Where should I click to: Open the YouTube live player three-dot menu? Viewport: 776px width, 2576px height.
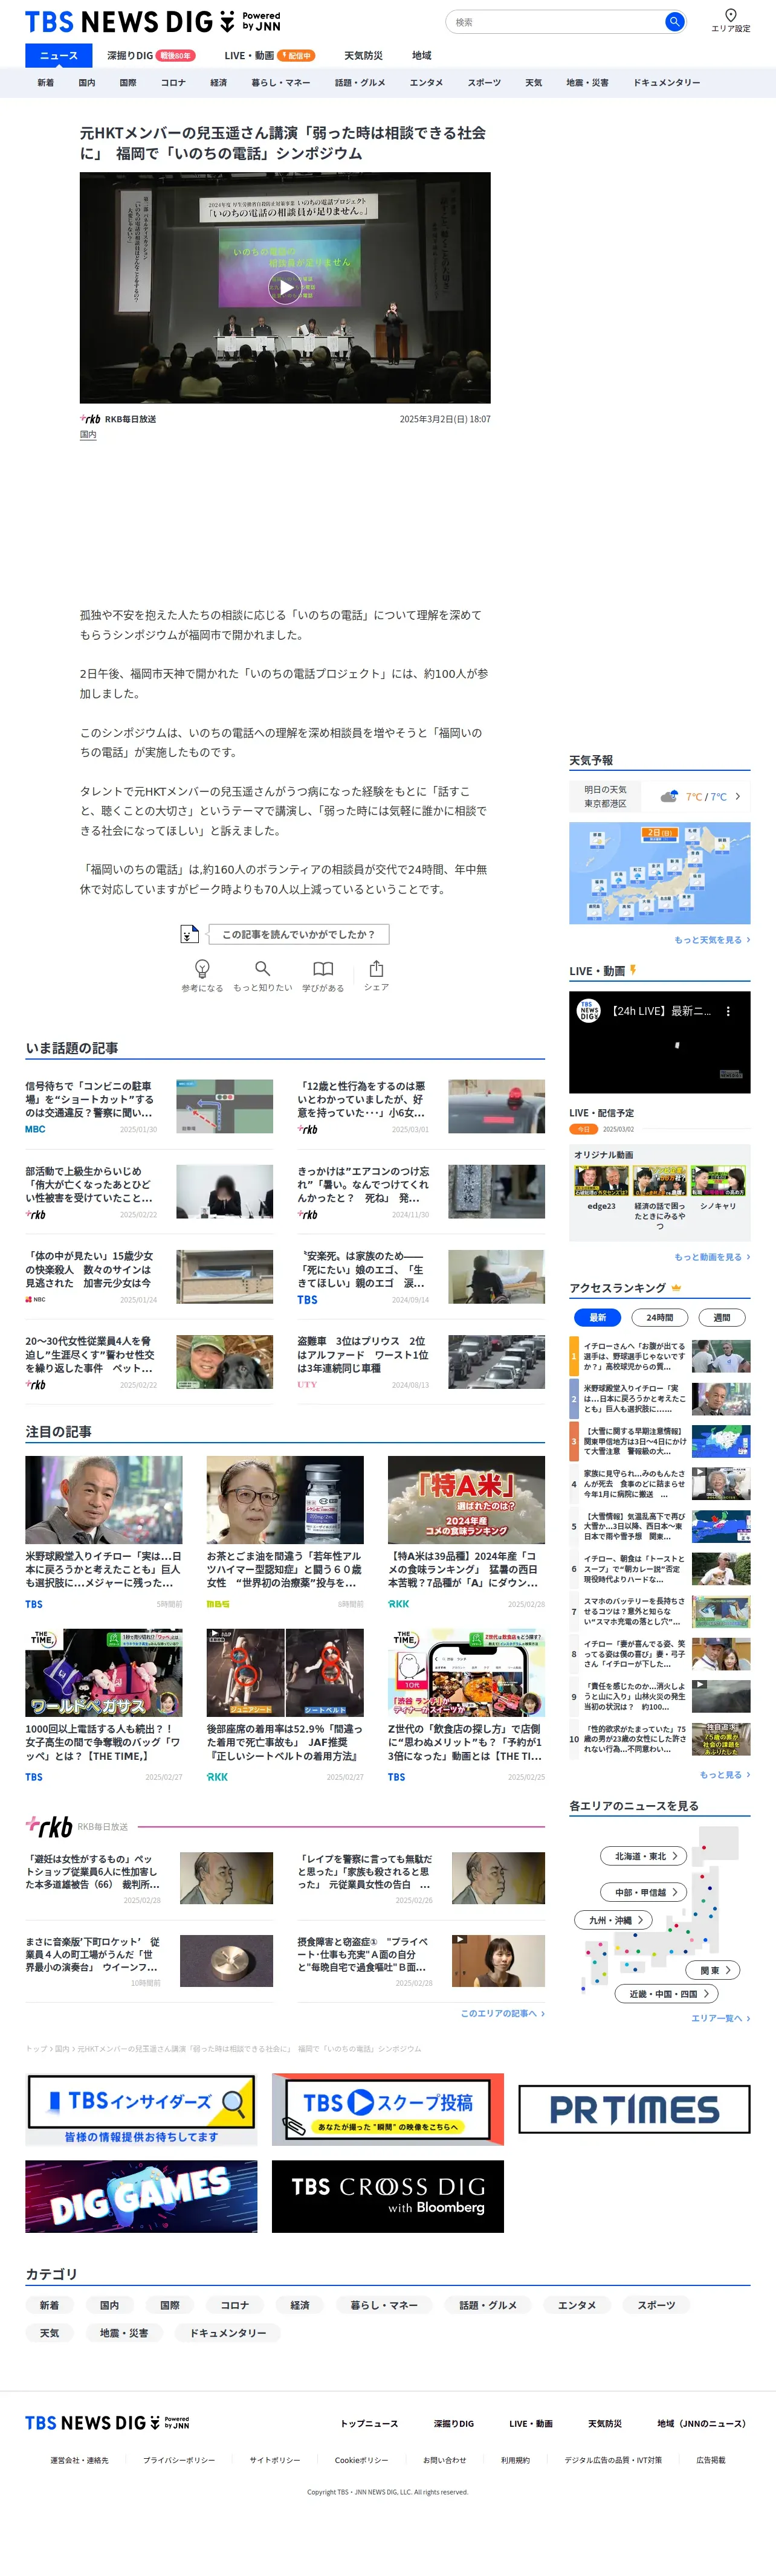[x=728, y=1011]
